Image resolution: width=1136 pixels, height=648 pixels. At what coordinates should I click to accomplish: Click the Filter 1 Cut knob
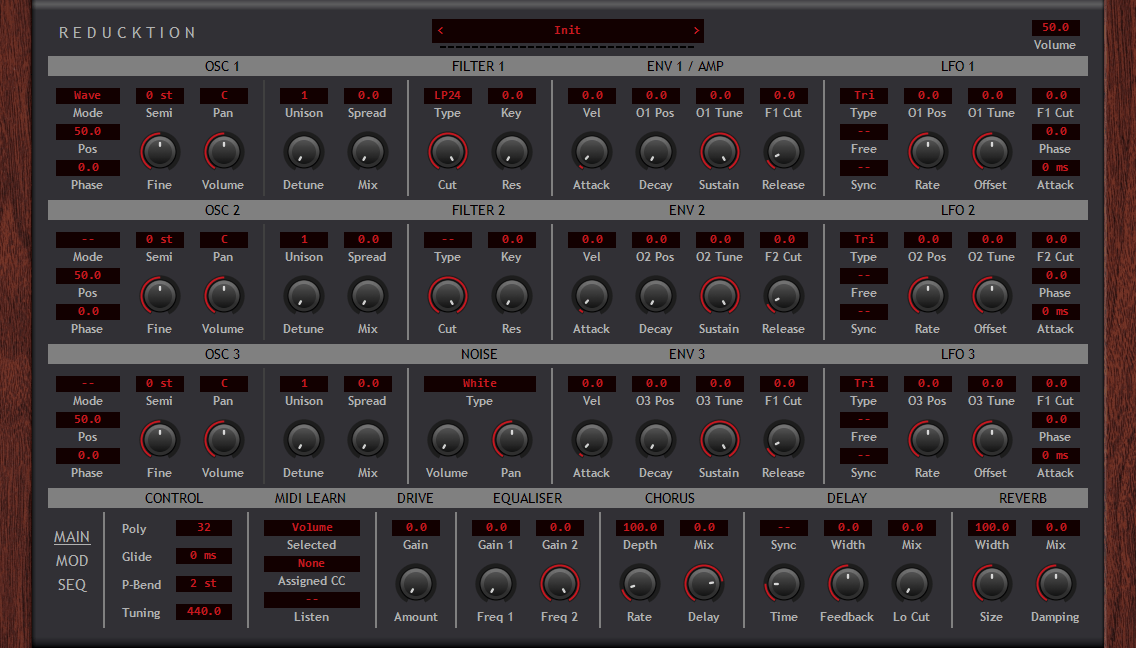point(447,152)
